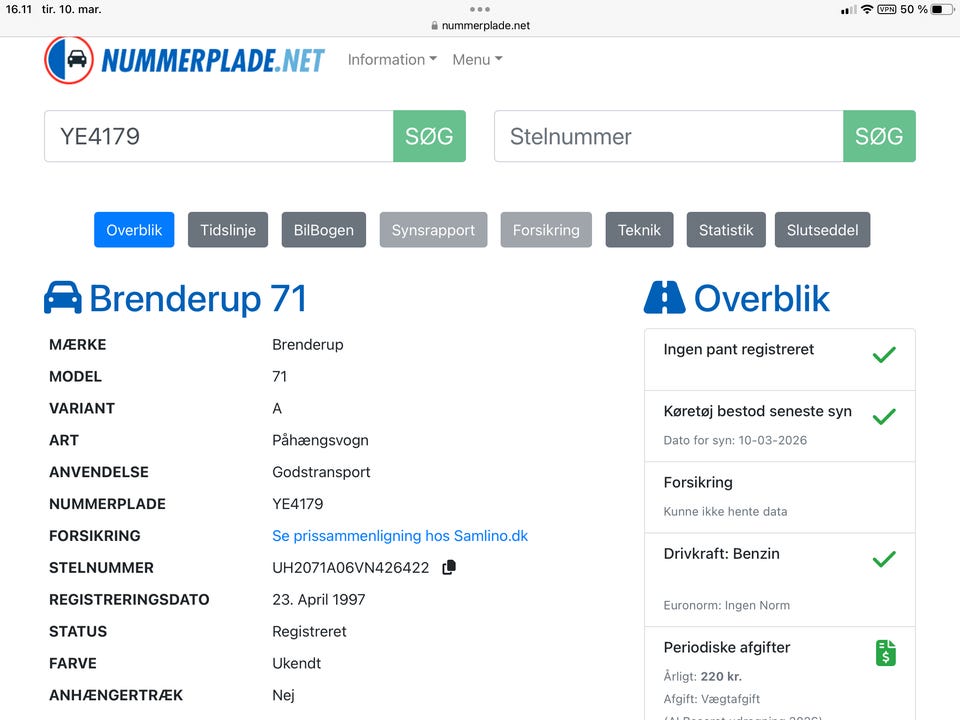This screenshot has height=720, width=960.
Task: Open the Synsrapport tab
Action: click(x=433, y=230)
